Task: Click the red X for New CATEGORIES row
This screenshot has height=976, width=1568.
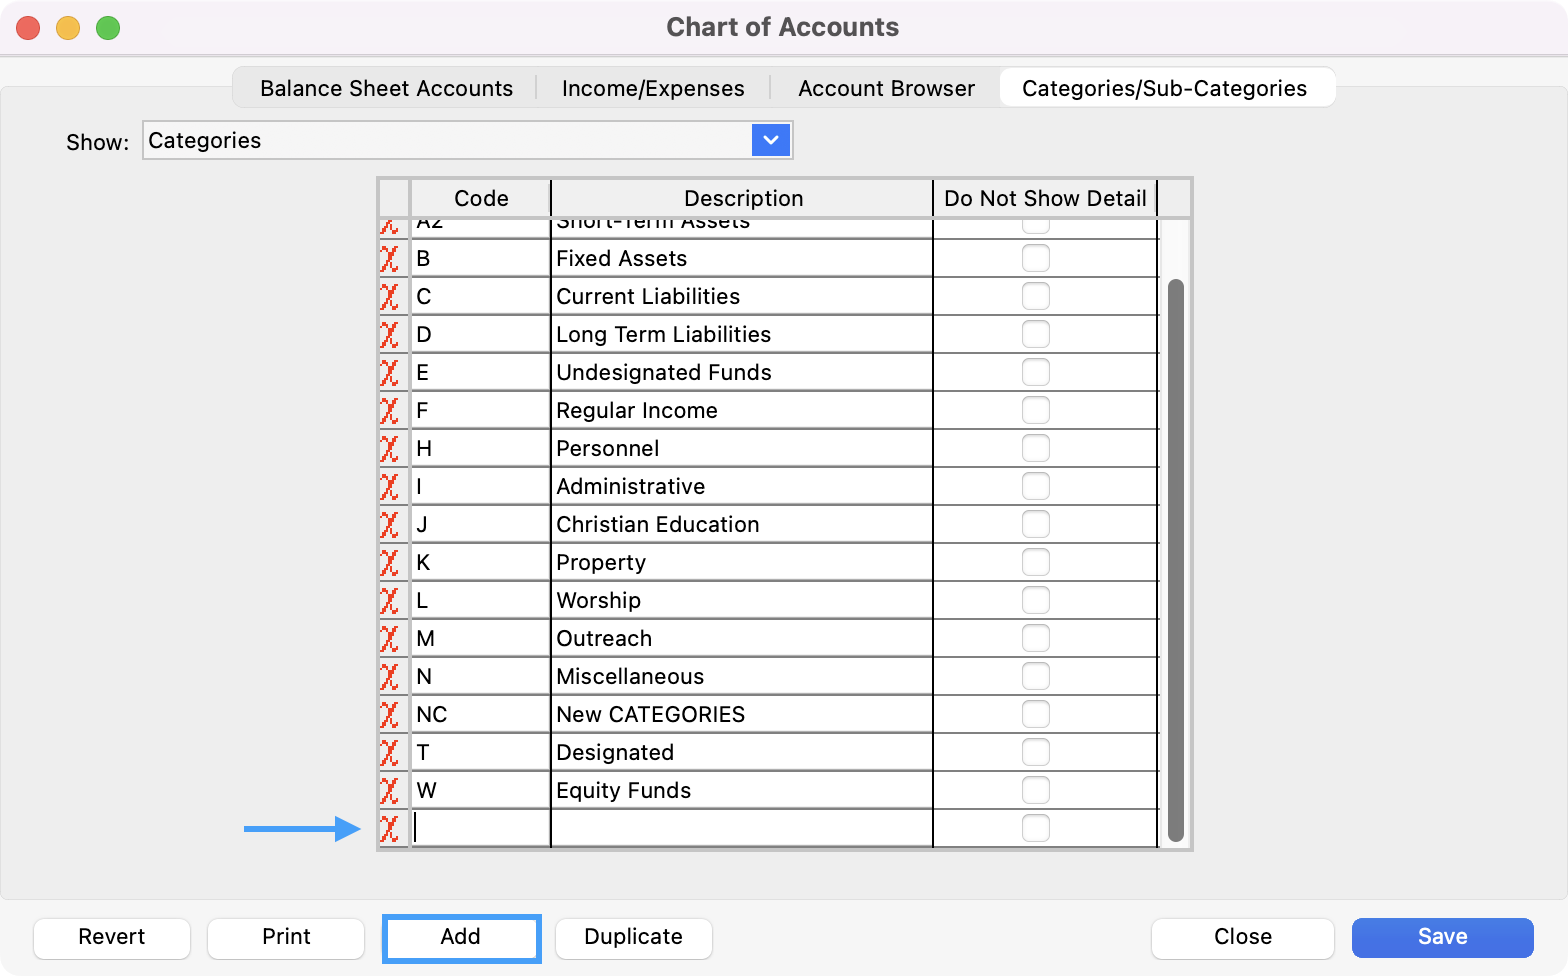Action: [390, 715]
